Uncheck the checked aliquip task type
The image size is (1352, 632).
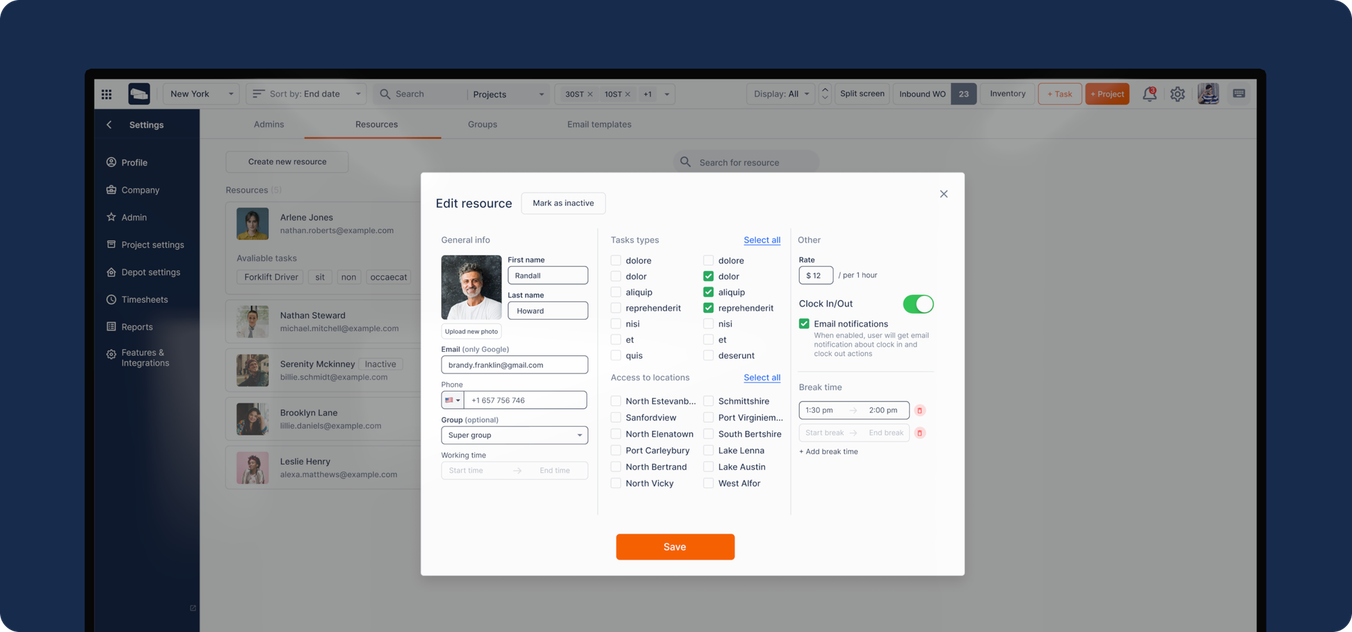(x=708, y=292)
